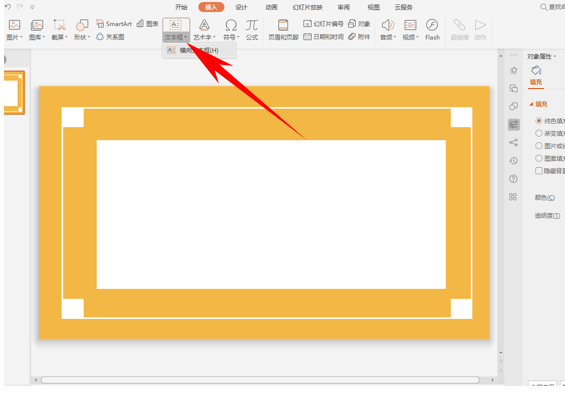The width and height of the screenshot is (565, 393).
Task: Click the 形状 (Shapes) icon
Action: (82, 25)
